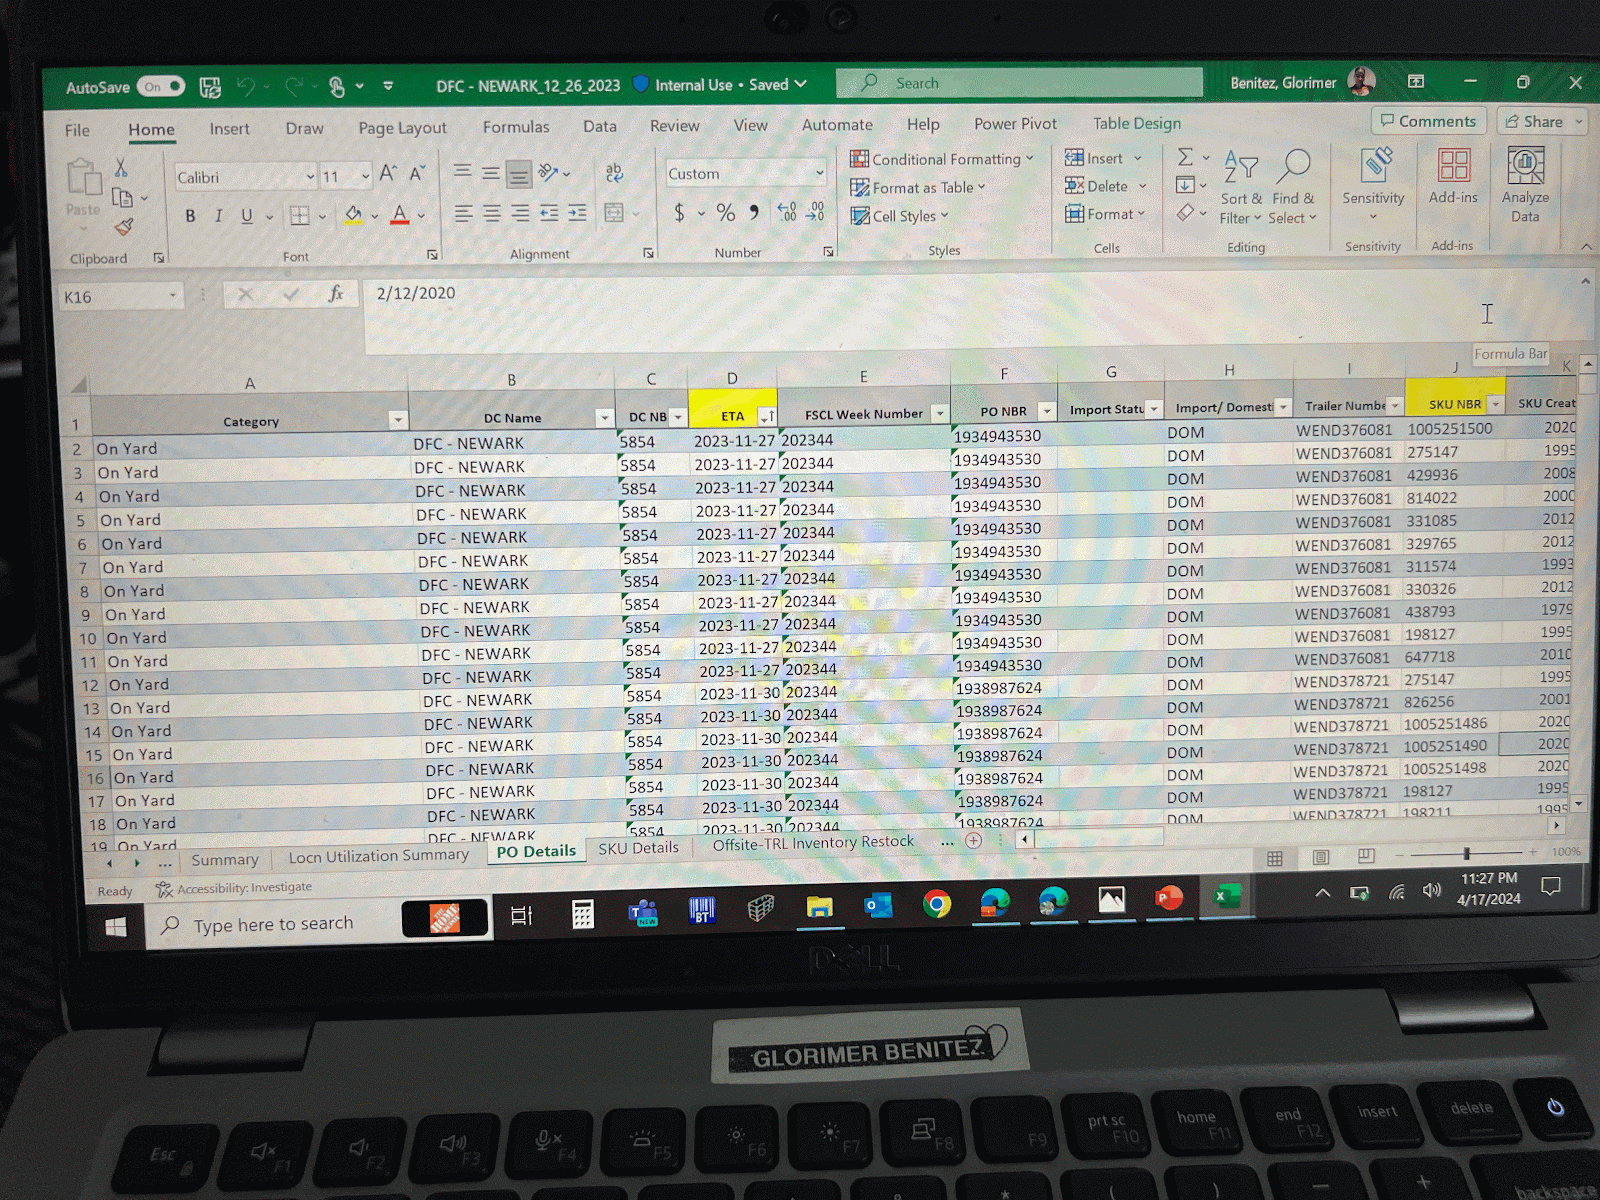
Task: Click the Save icon in title bar
Action: pos(210,87)
